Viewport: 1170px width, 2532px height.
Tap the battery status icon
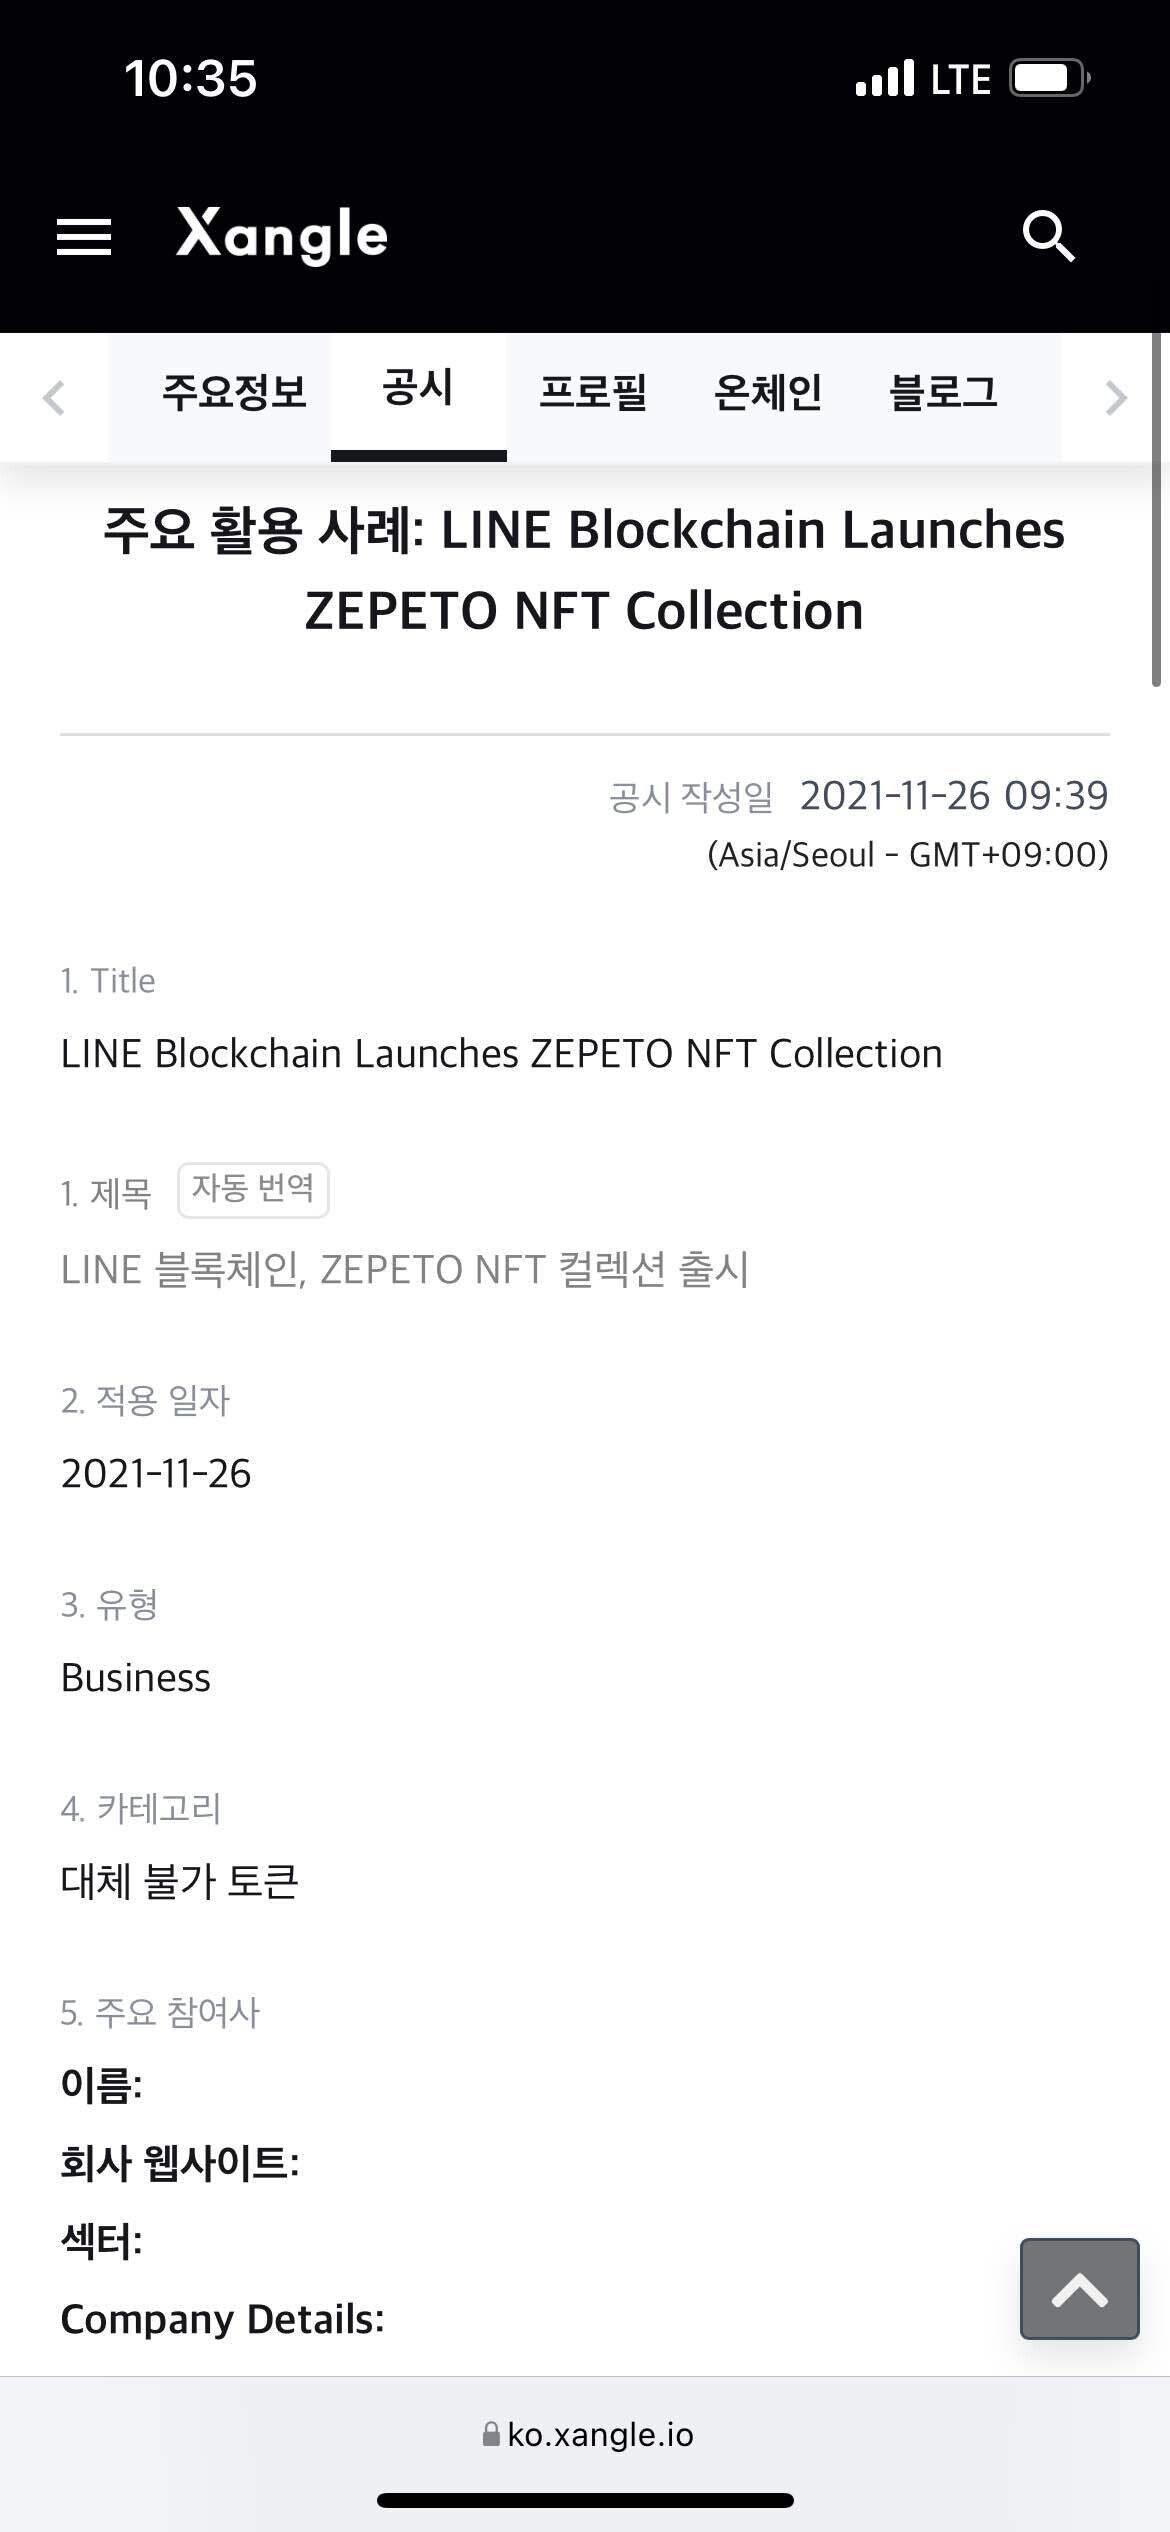1049,78
